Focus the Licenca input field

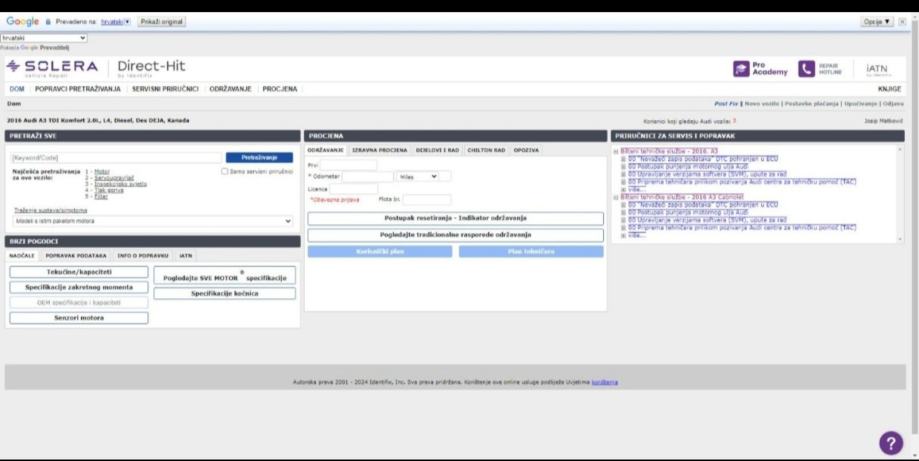[x=353, y=189]
